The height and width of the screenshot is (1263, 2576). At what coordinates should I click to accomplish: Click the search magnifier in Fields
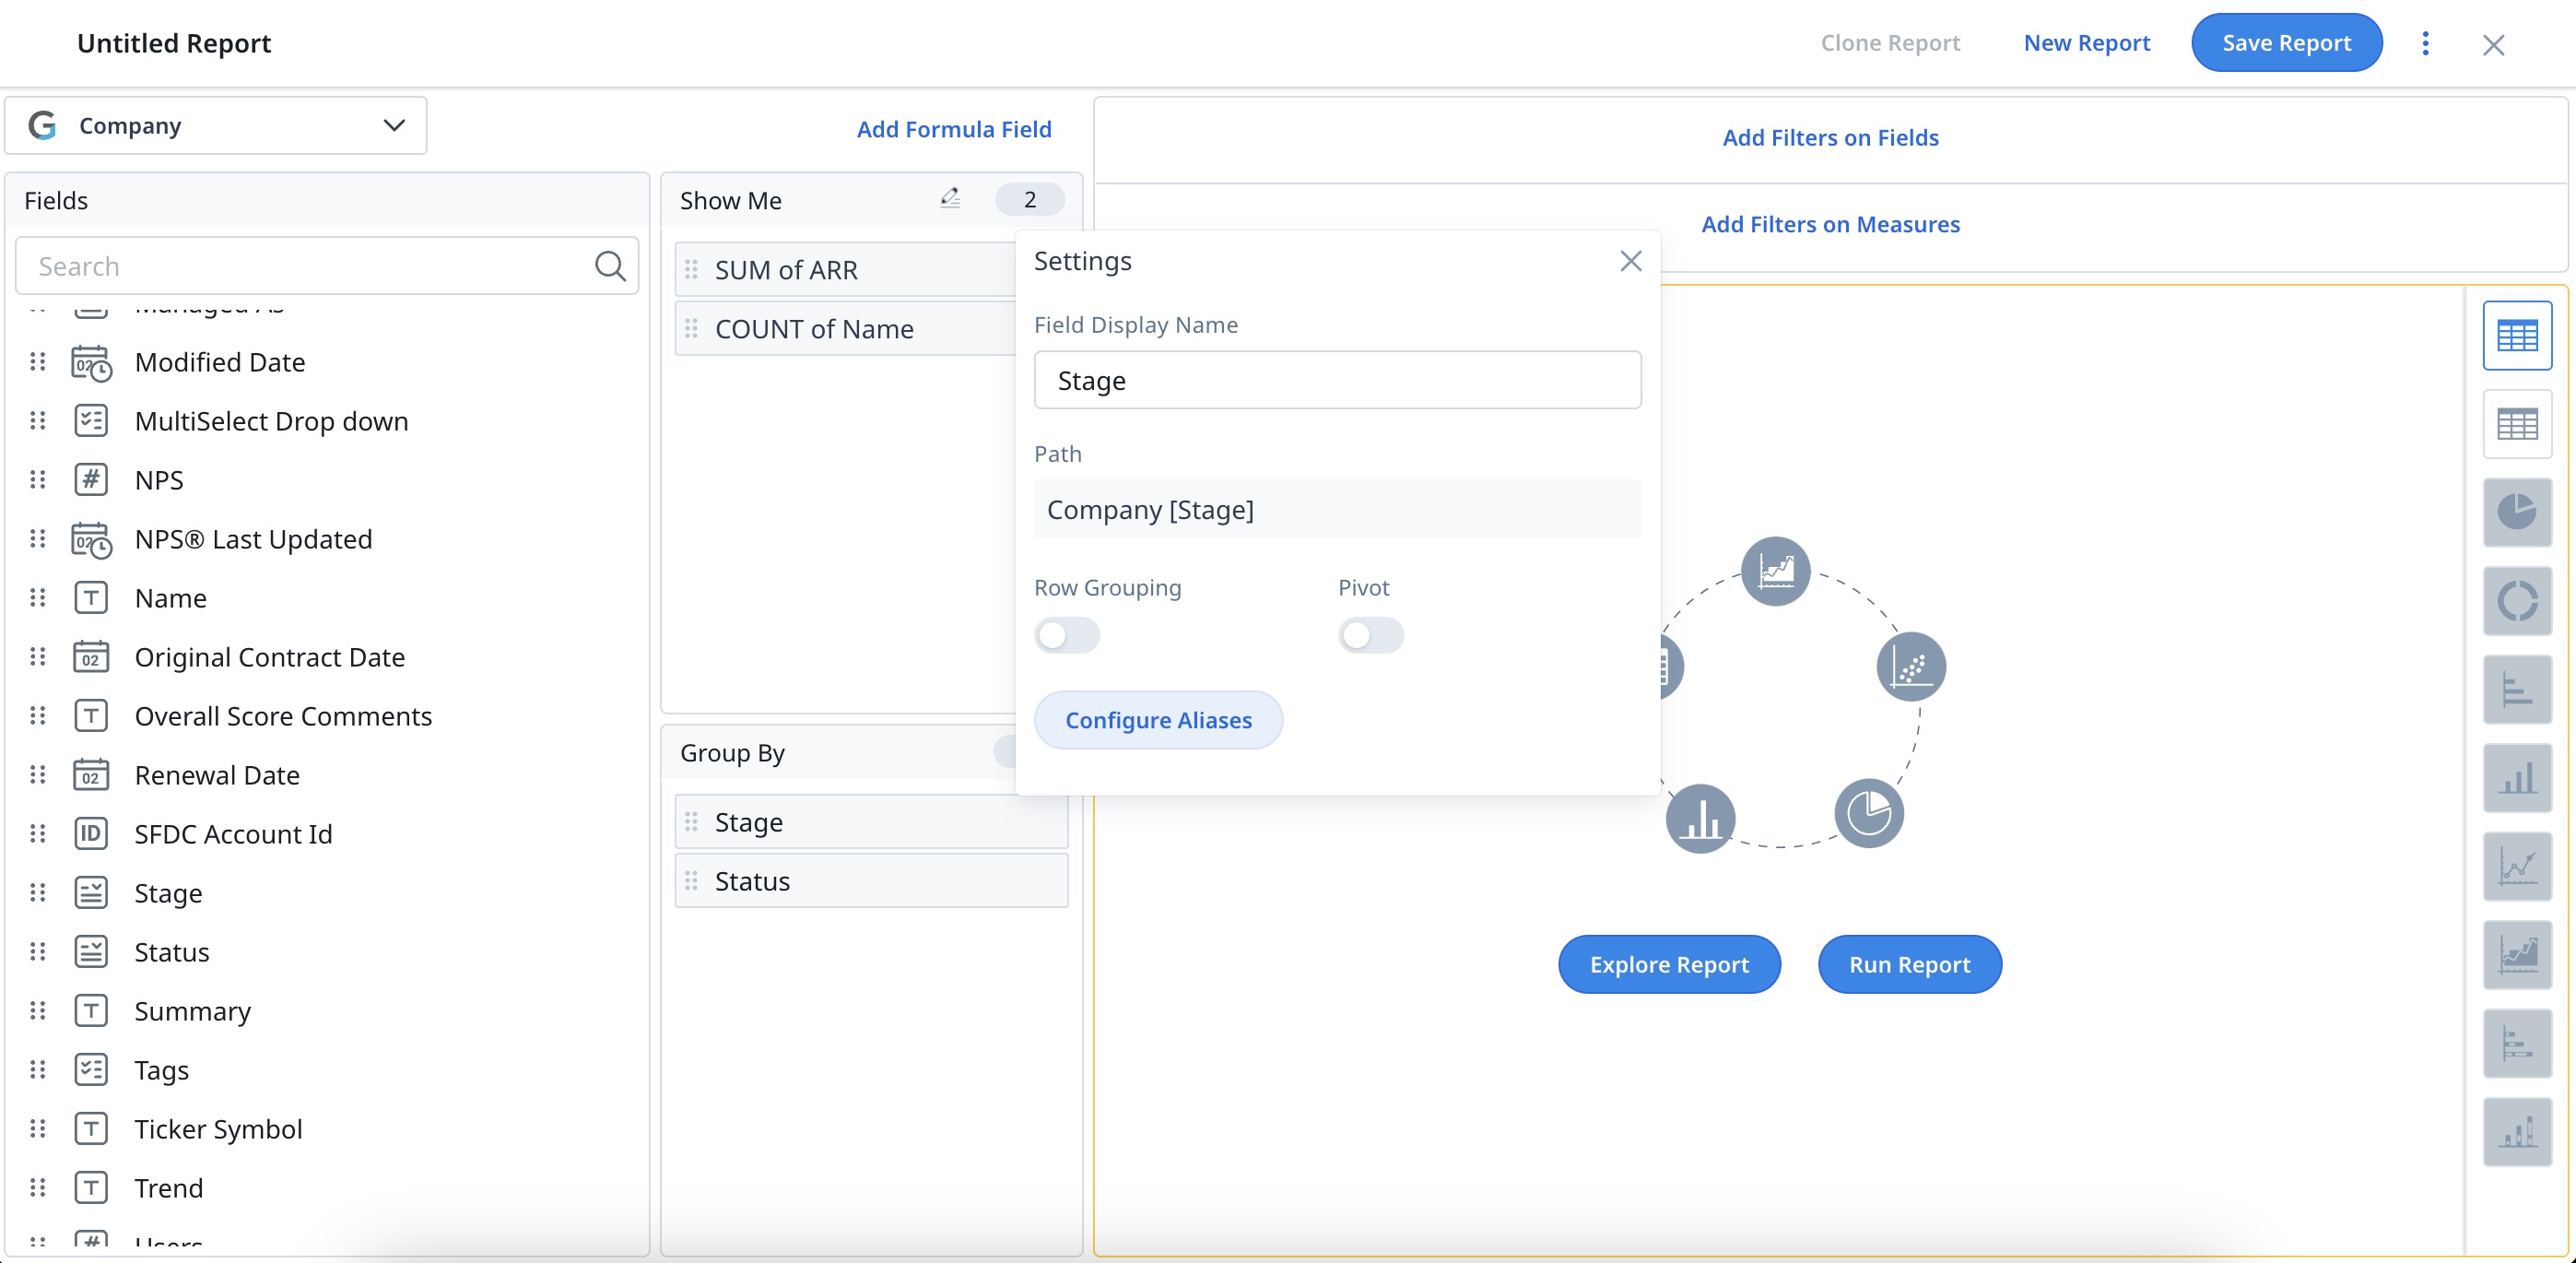pos(610,266)
